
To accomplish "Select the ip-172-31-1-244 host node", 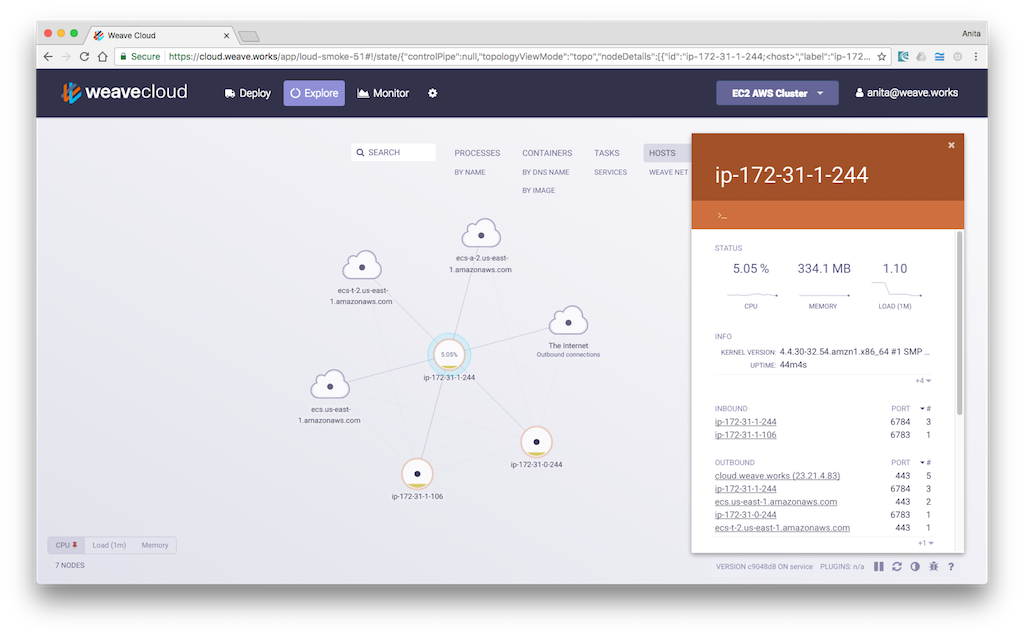I will tap(449, 355).
